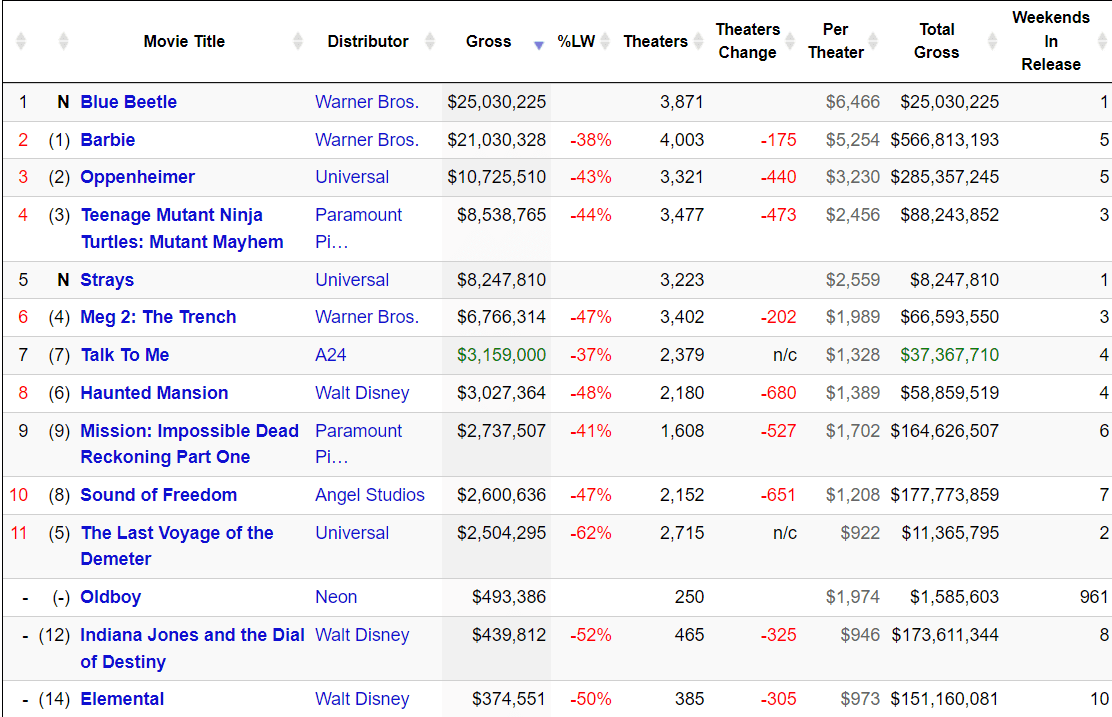Click the sort arrows beside Movie Title header
This screenshot has height=717, width=1112.
click(298, 41)
